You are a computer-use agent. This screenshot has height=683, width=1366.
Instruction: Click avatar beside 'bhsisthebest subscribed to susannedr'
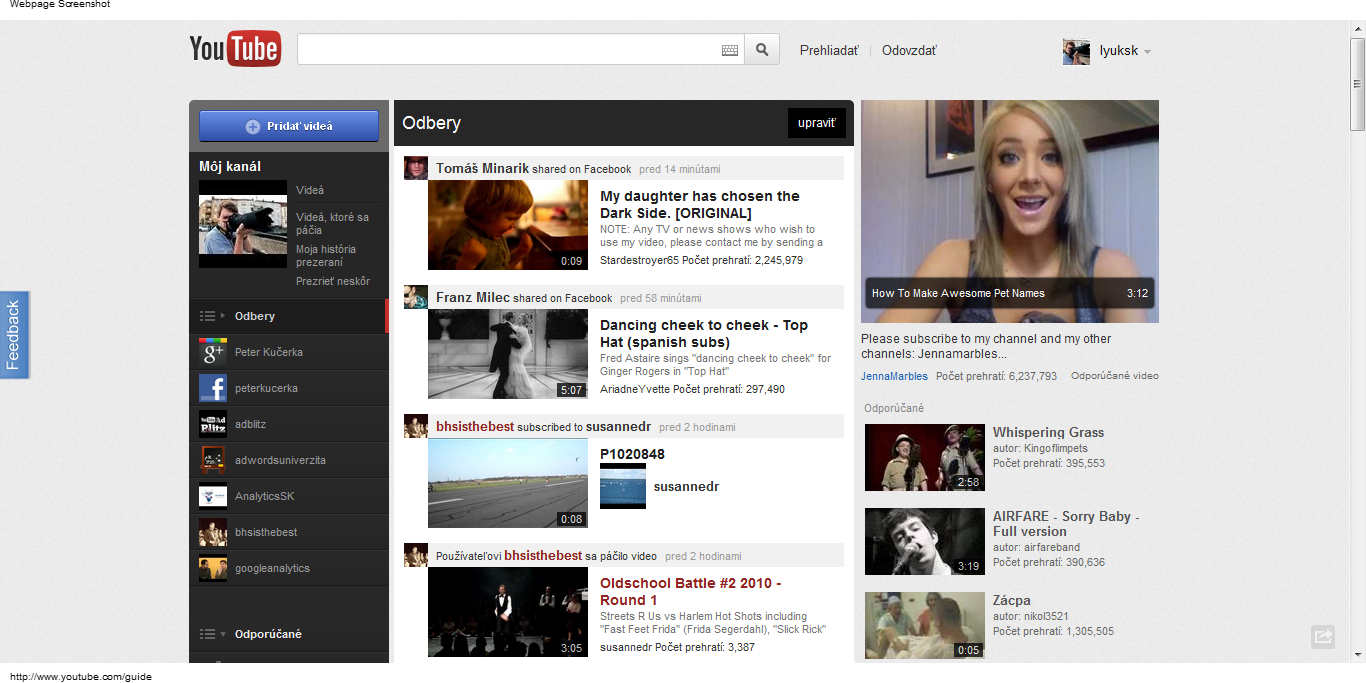point(416,426)
